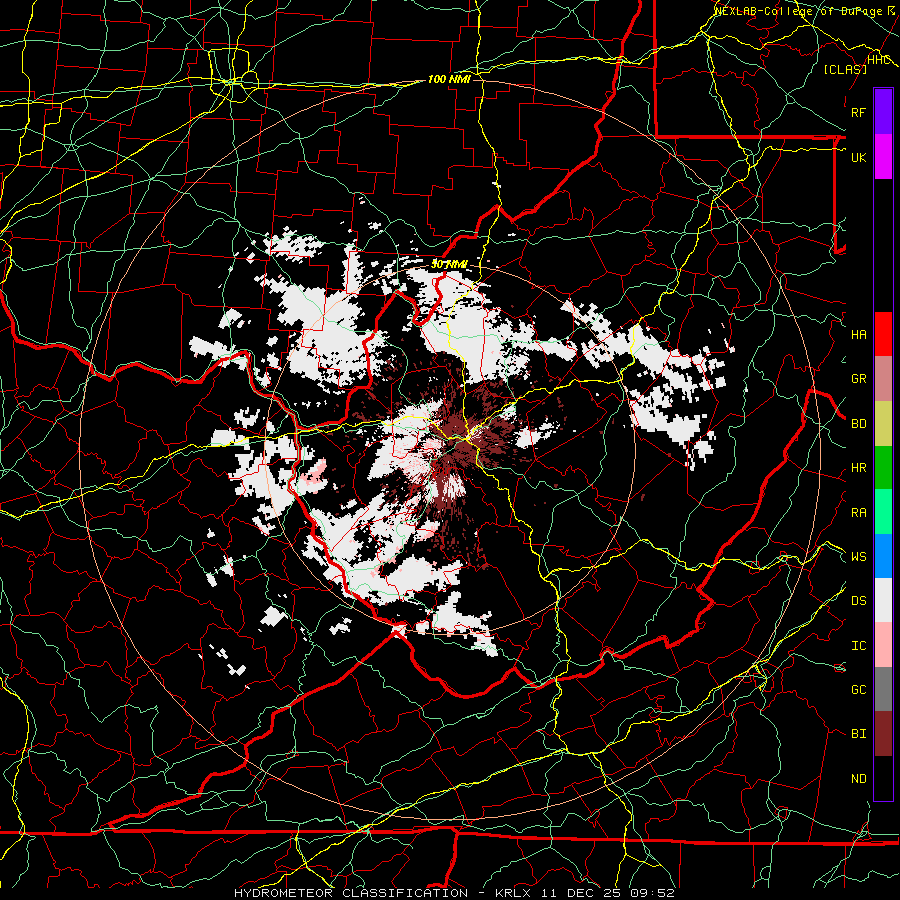Click the blue WS legend color swatch
Viewport: 900px width, 900px height.
point(883,556)
